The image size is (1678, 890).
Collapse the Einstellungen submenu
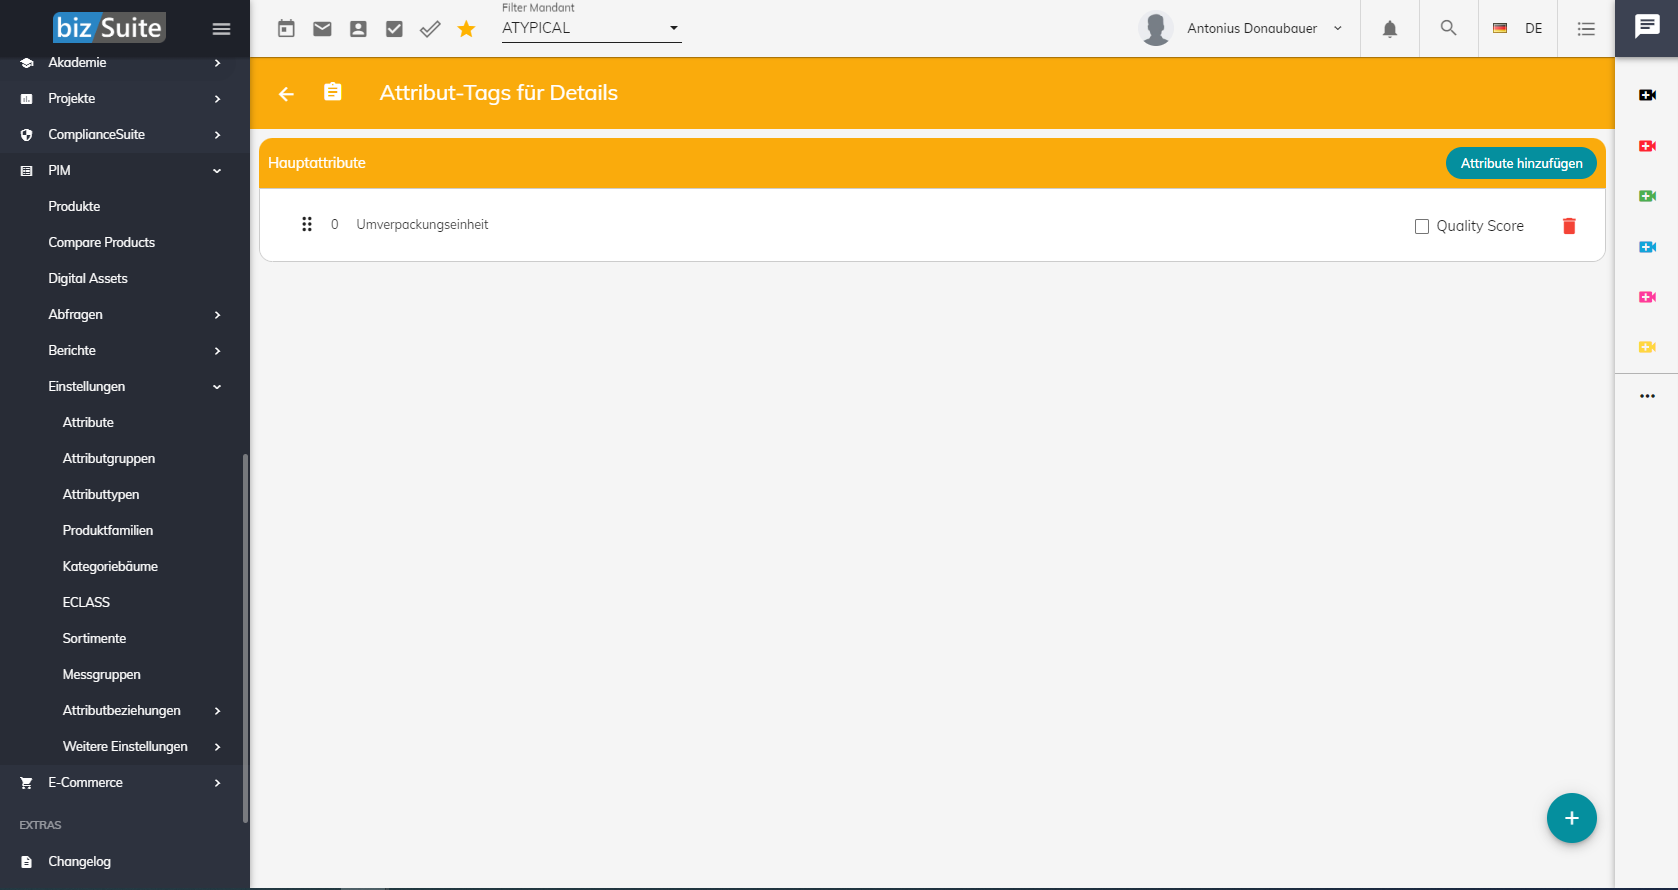coord(125,386)
